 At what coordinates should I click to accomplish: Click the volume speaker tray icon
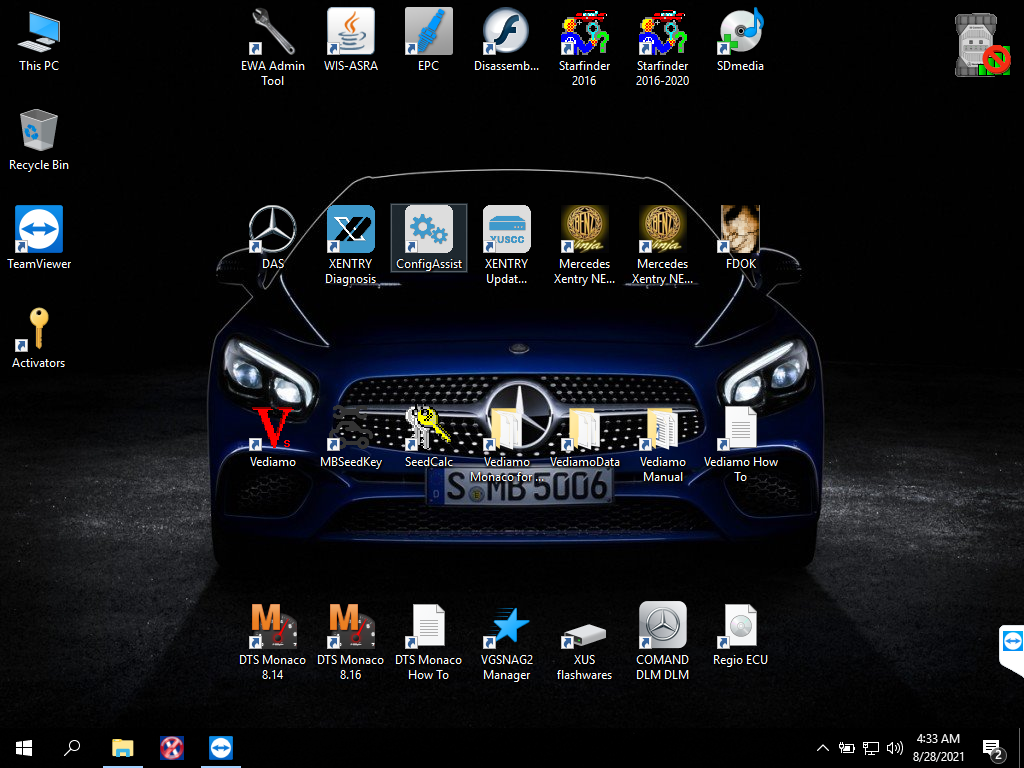(893, 747)
